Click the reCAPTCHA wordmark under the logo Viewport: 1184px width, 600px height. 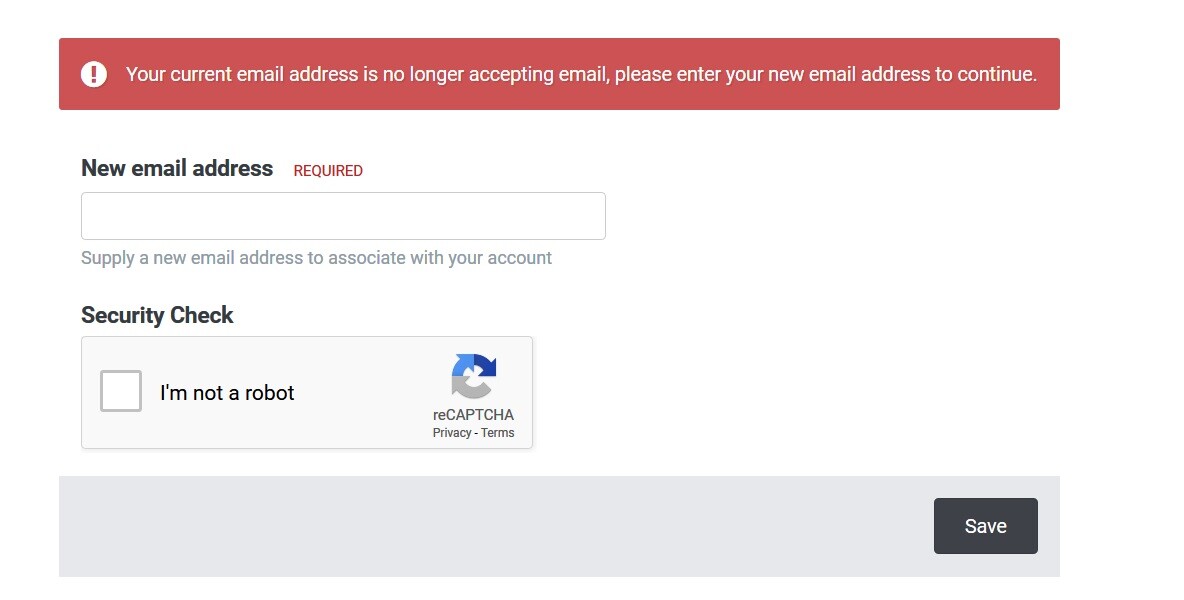point(473,415)
